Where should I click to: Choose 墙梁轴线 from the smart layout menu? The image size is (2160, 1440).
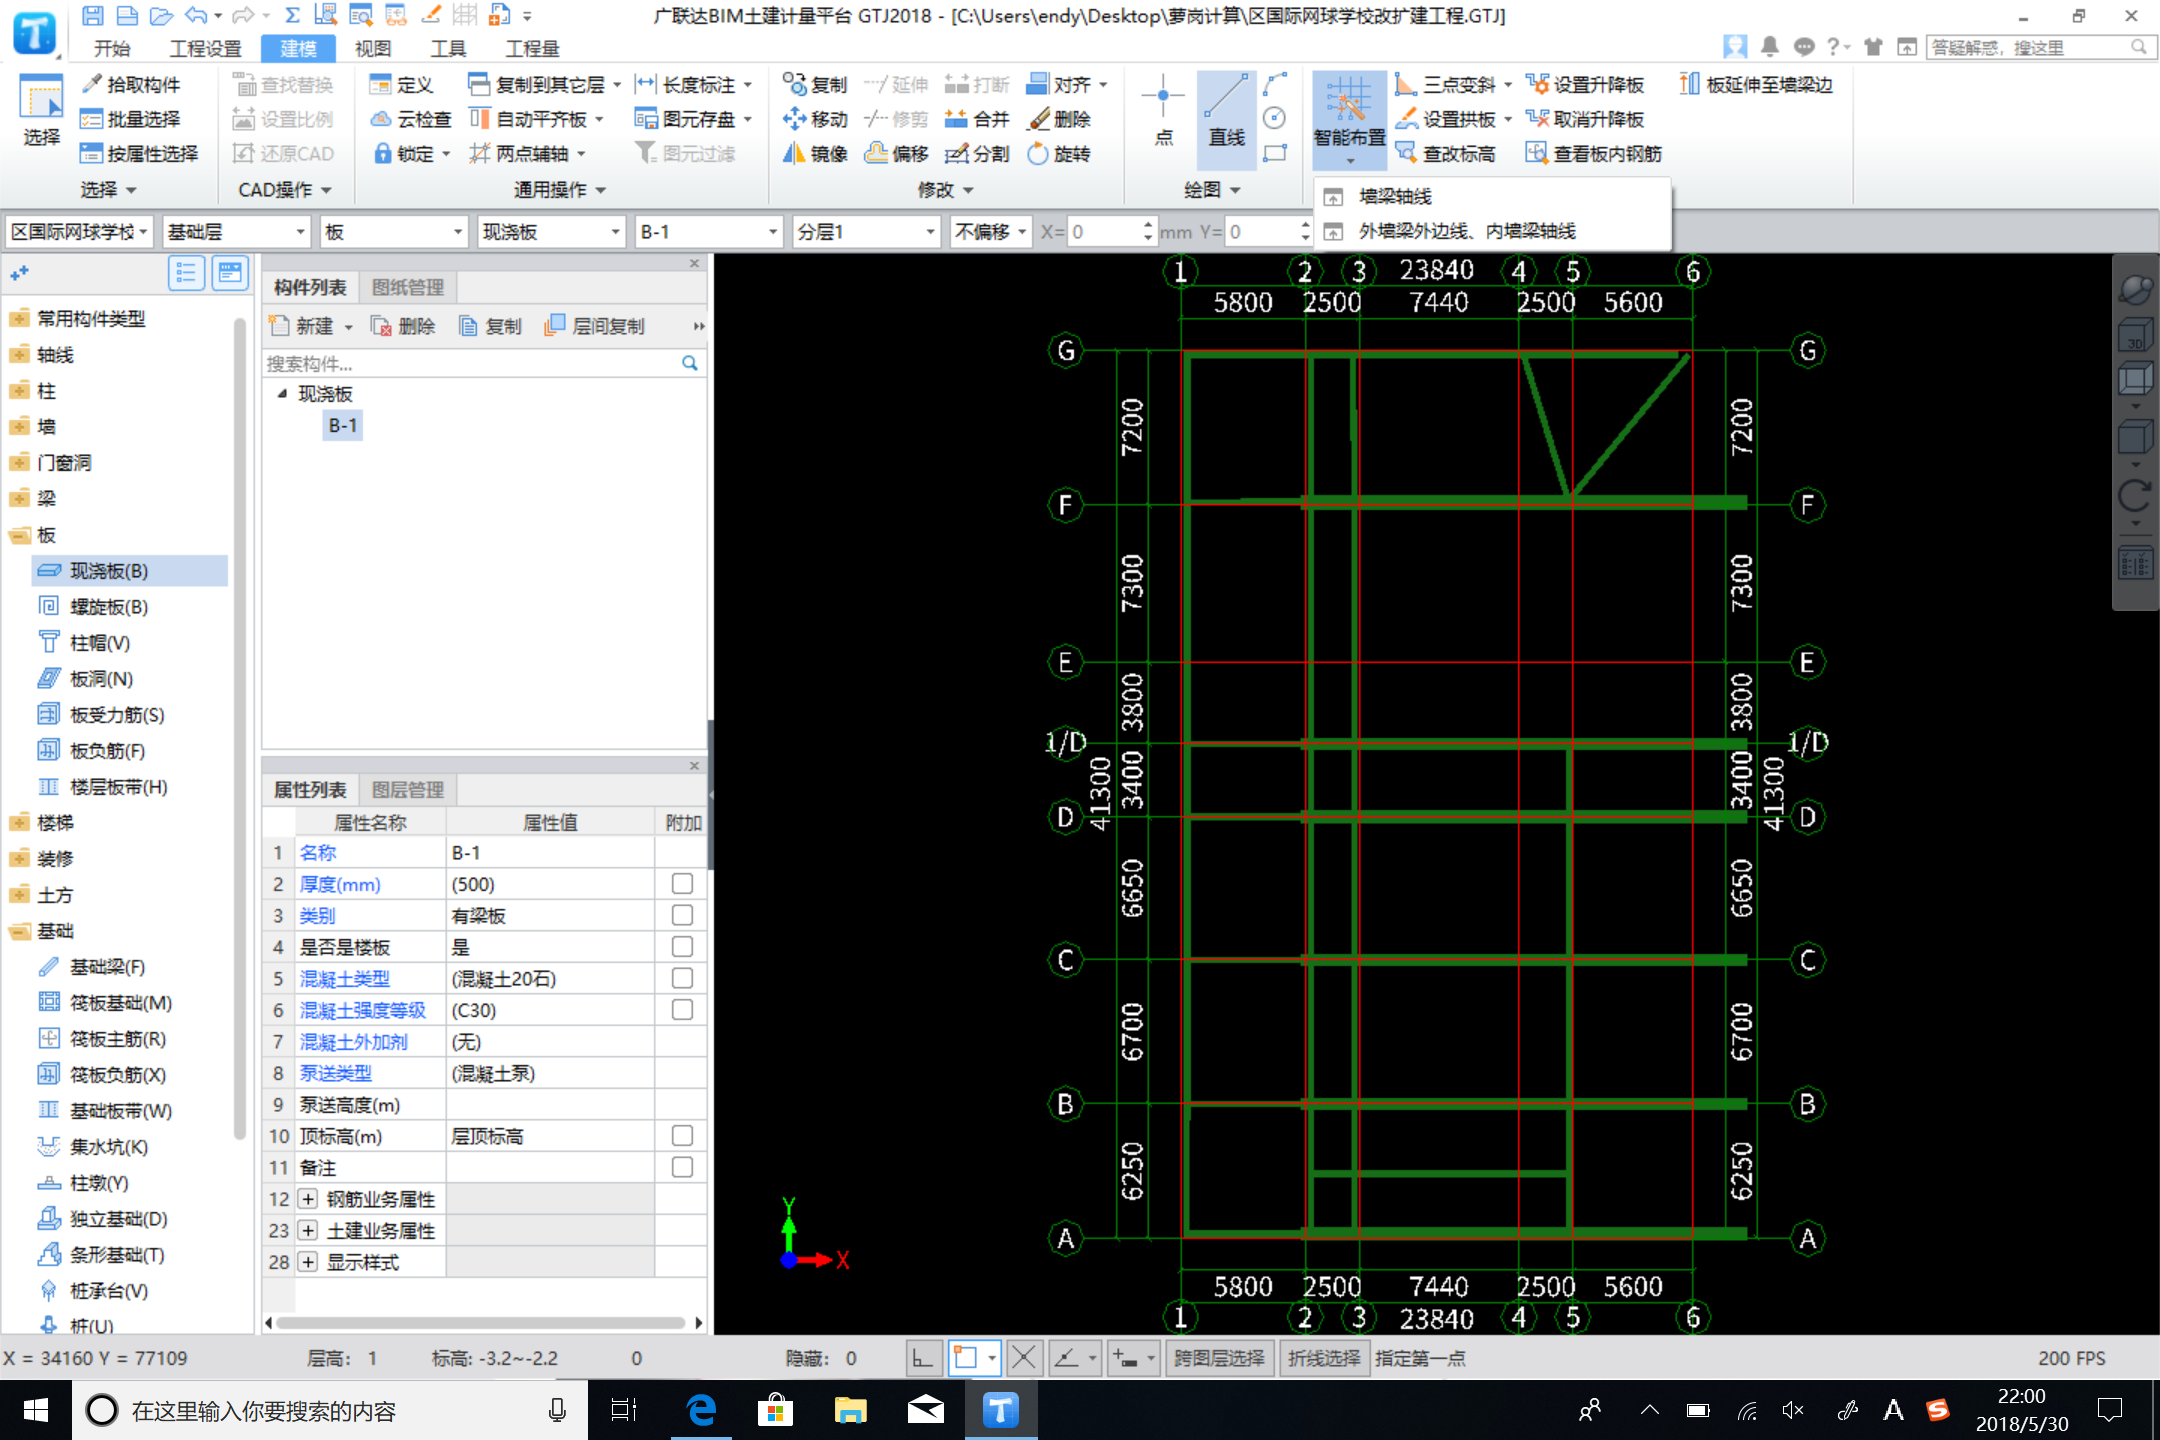coord(1395,196)
